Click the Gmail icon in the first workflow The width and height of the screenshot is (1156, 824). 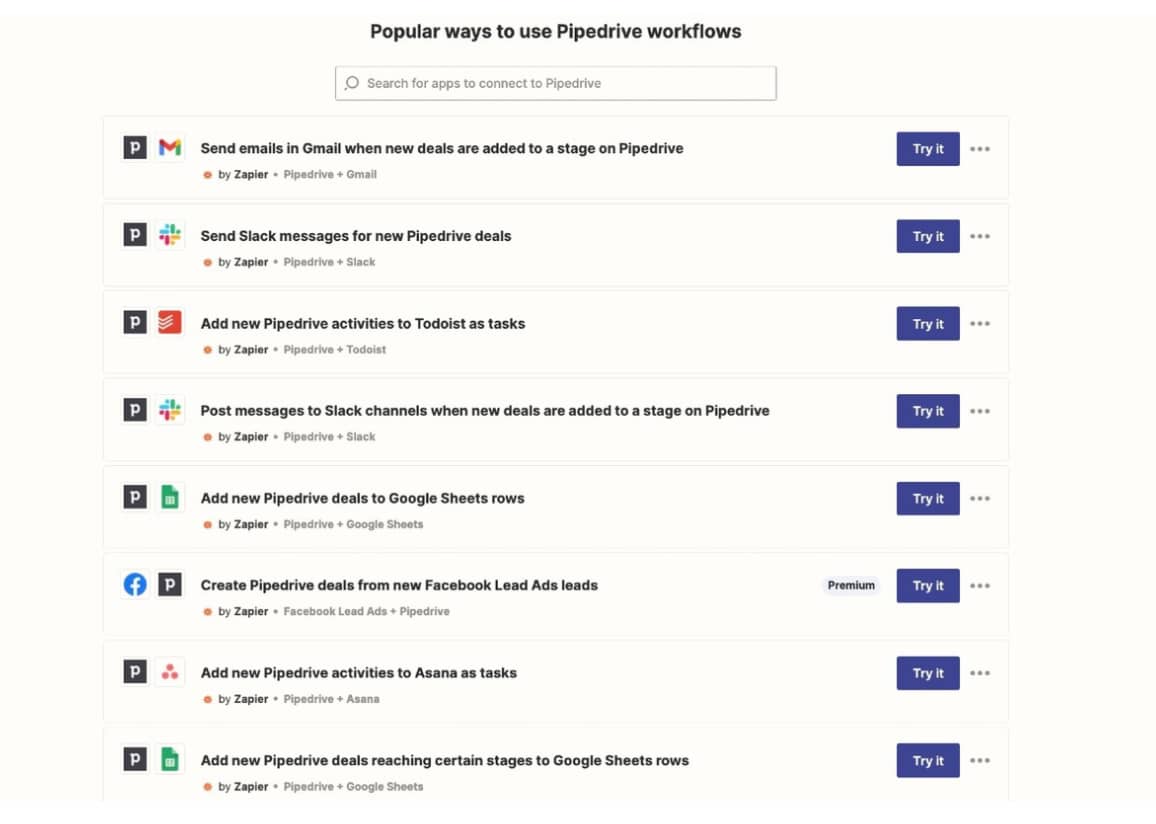point(169,147)
